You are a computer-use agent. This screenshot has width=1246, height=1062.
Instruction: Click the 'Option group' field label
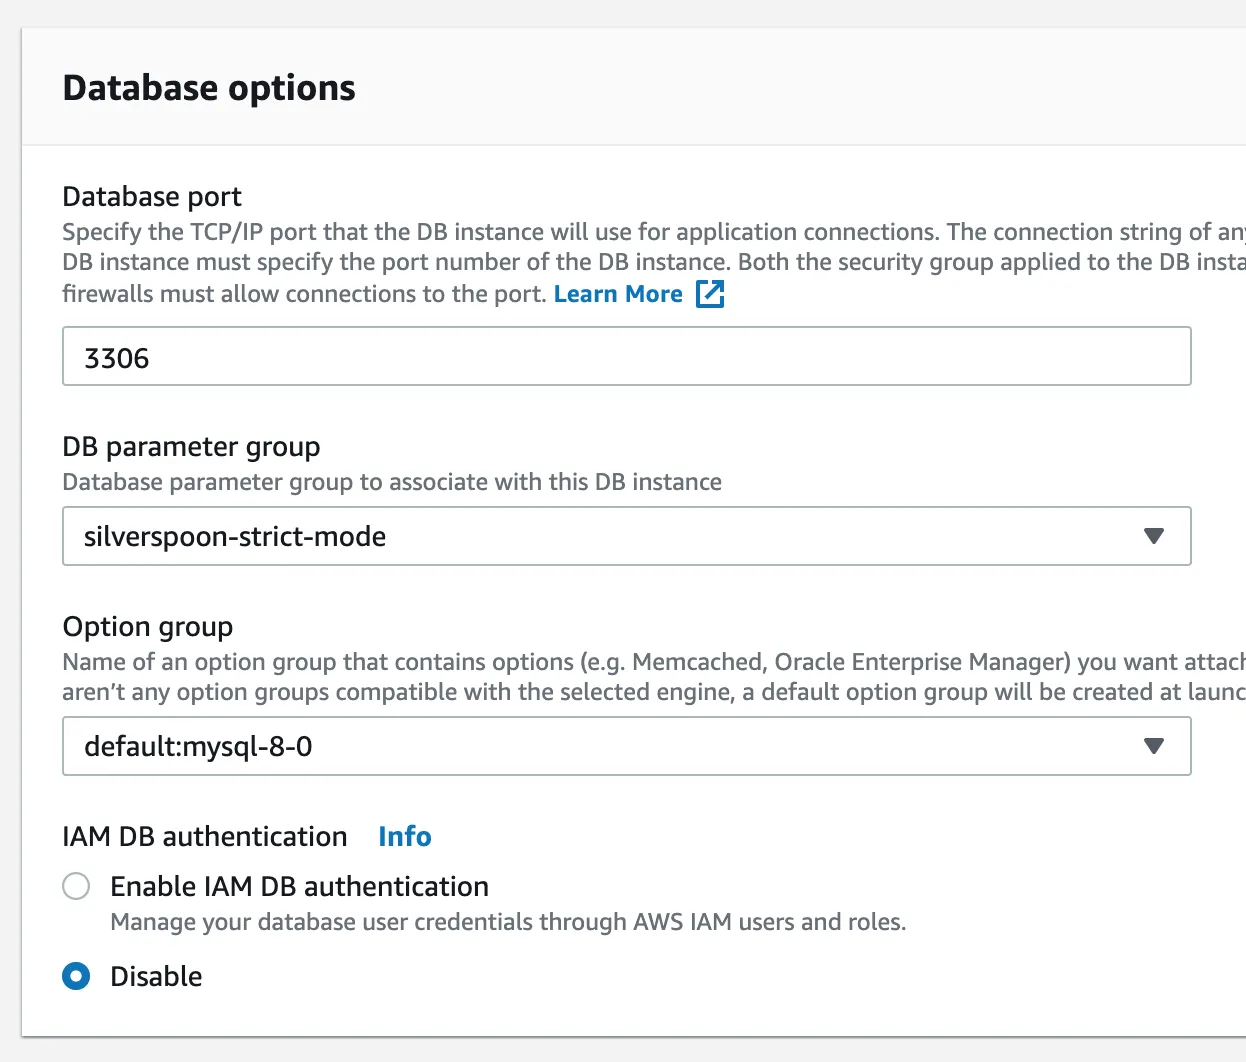(x=147, y=626)
